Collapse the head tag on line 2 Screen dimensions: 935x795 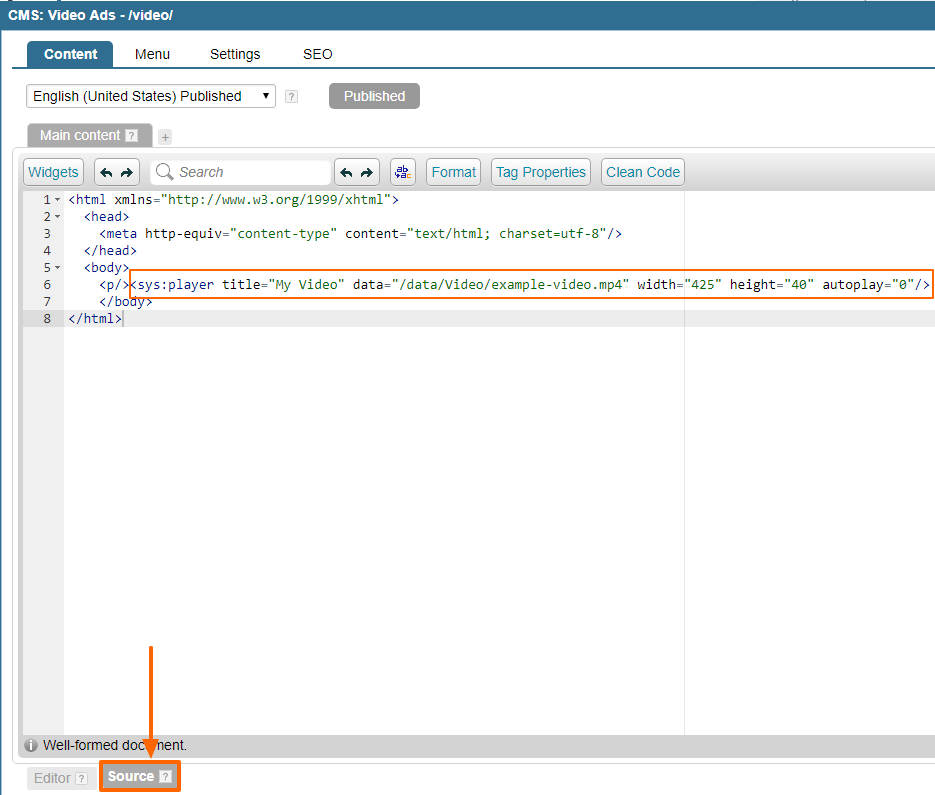[58, 216]
